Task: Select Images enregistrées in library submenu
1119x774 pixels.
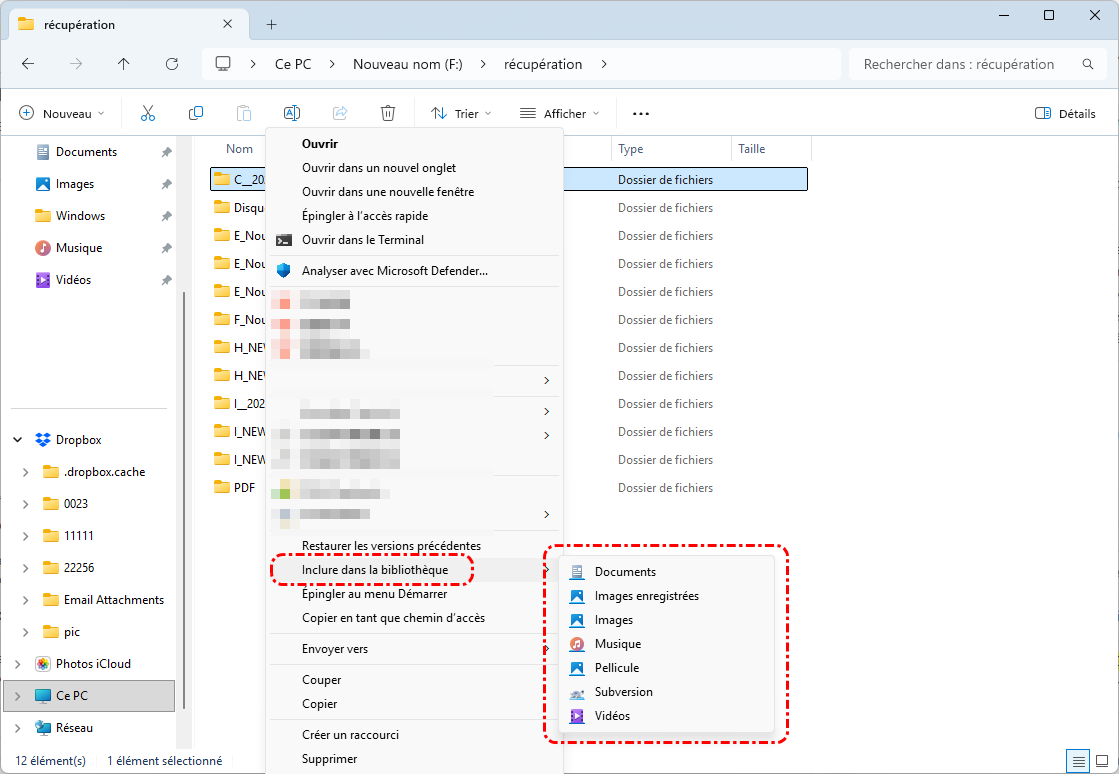Action: [646, 596]
